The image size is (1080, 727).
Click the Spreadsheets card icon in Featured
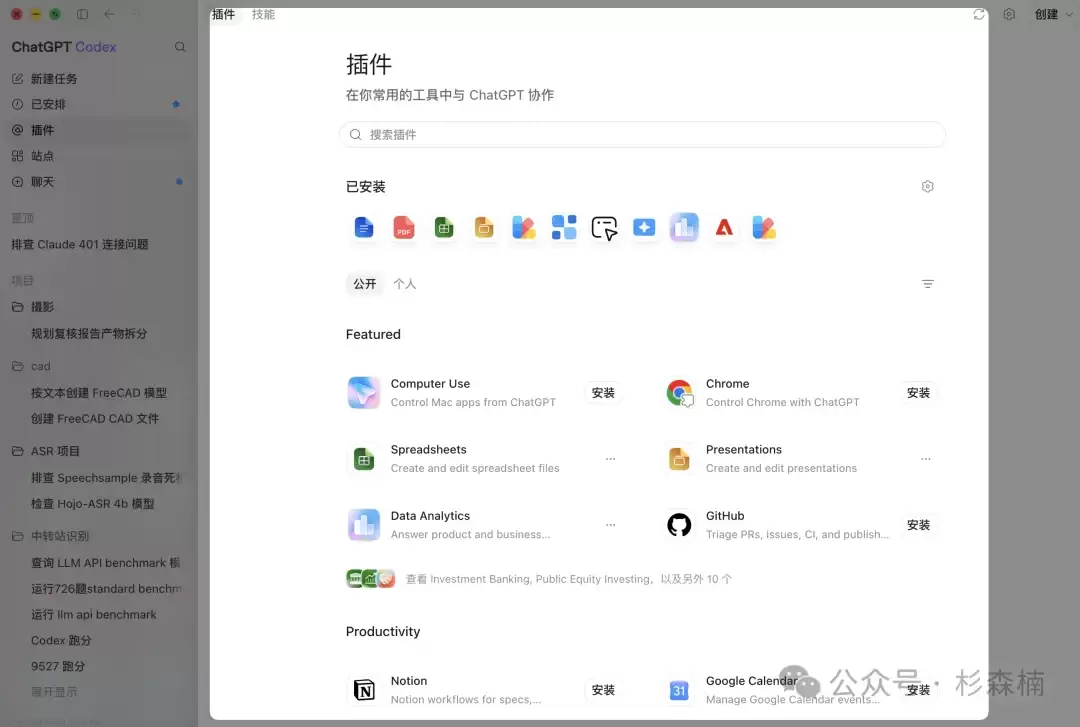[x=364, y=459]
